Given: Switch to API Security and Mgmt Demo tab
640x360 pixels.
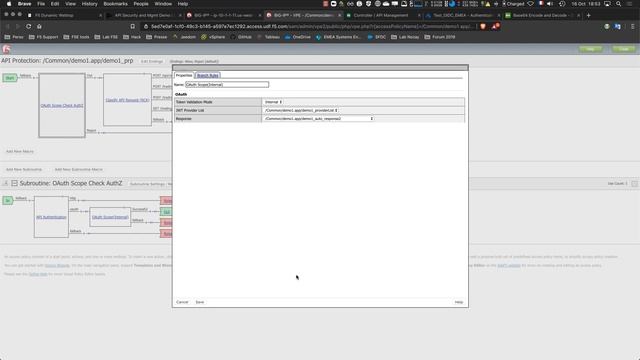Looking at the screenshot, I should tap(144, 16).
